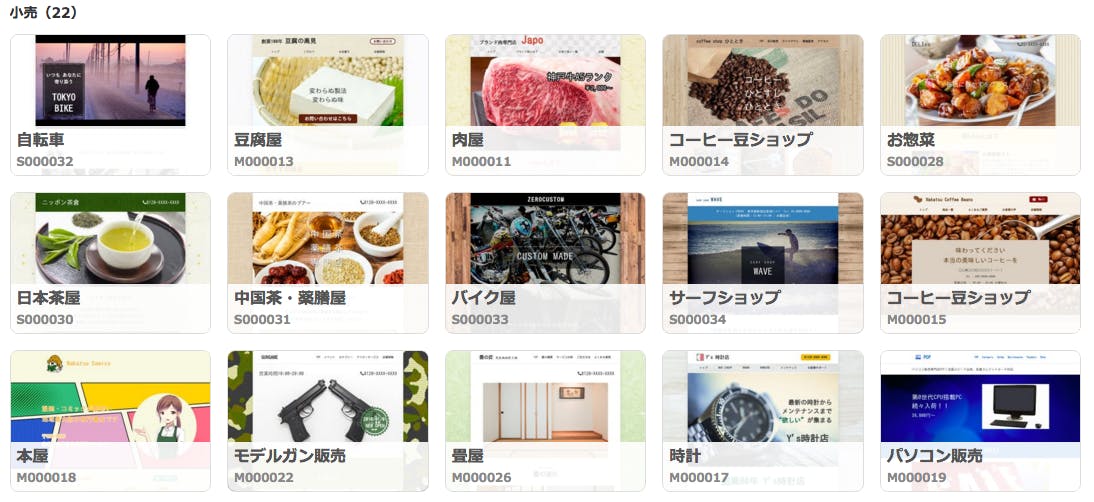
Task: Open the パソコン販売 template M000019
Action: point(980,420)
